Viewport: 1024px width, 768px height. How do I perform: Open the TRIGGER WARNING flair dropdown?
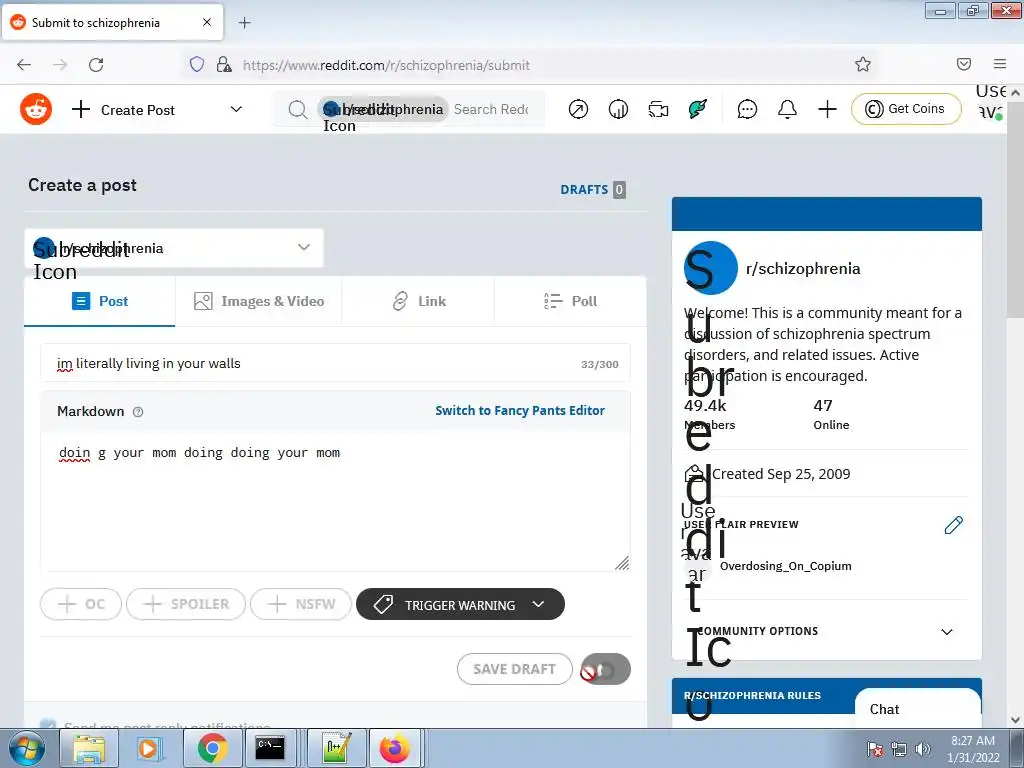[460, 604]
